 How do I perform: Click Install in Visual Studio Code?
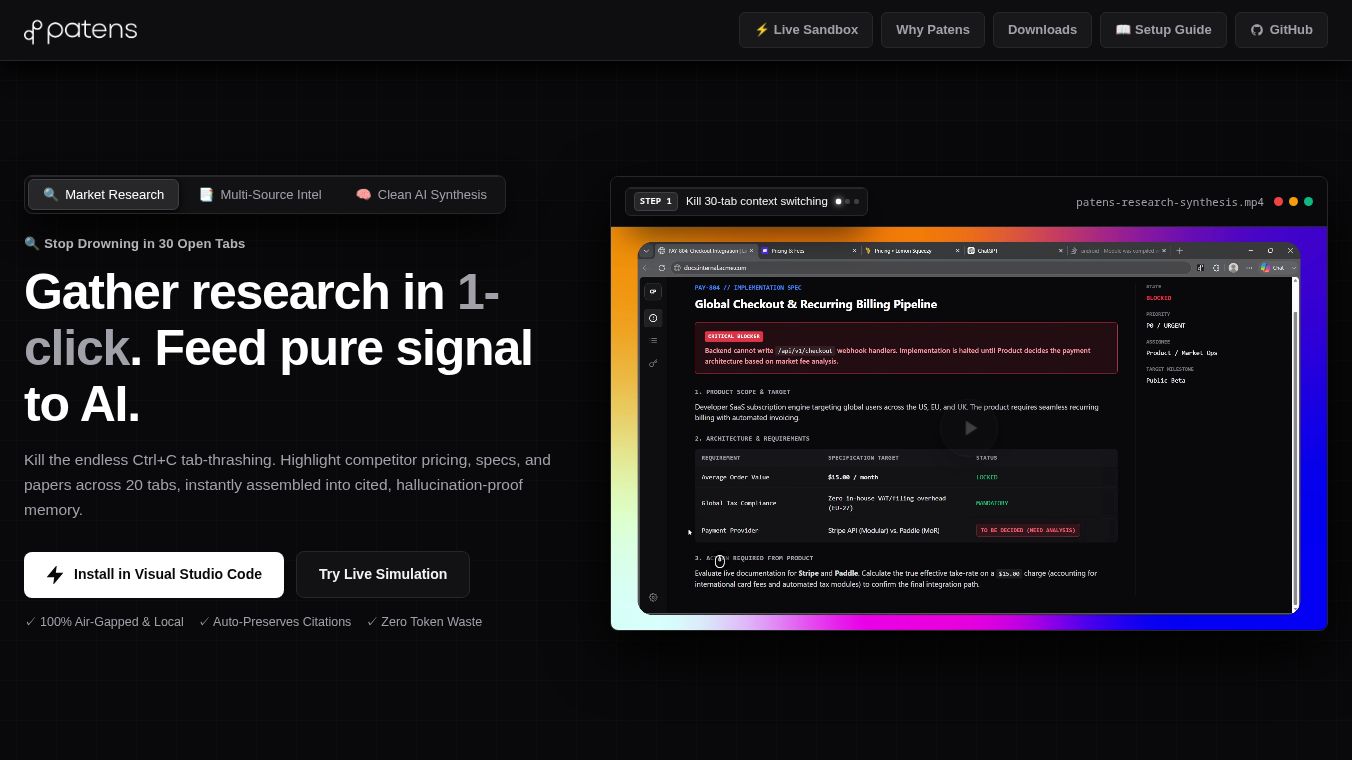tap(154, 575)
